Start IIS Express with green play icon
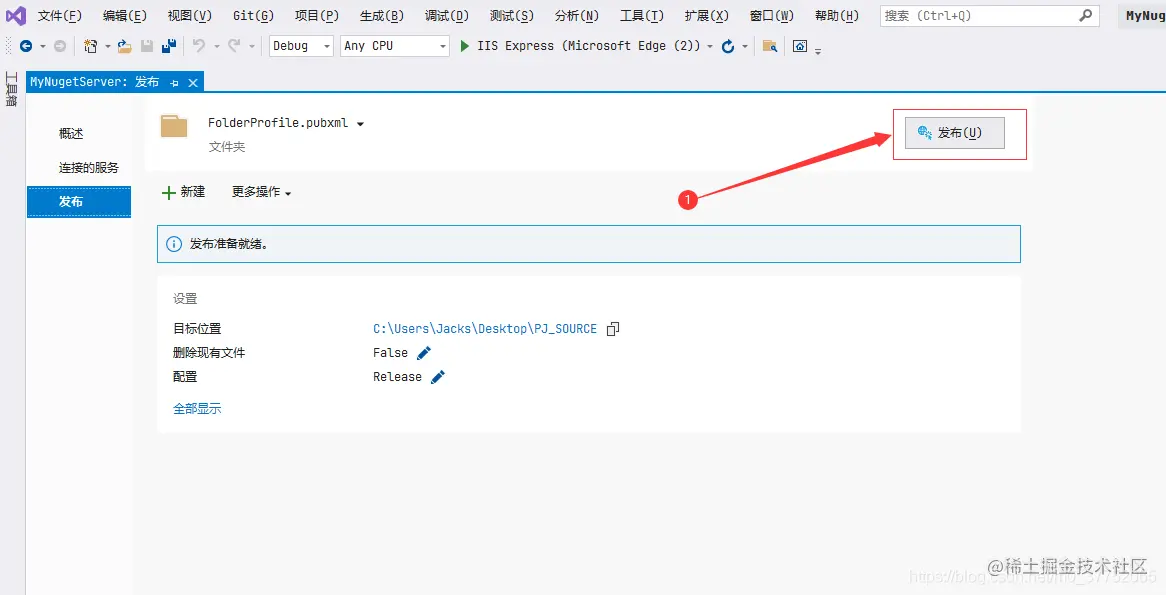Screen dimensions: 1166x595 [465, 46]
